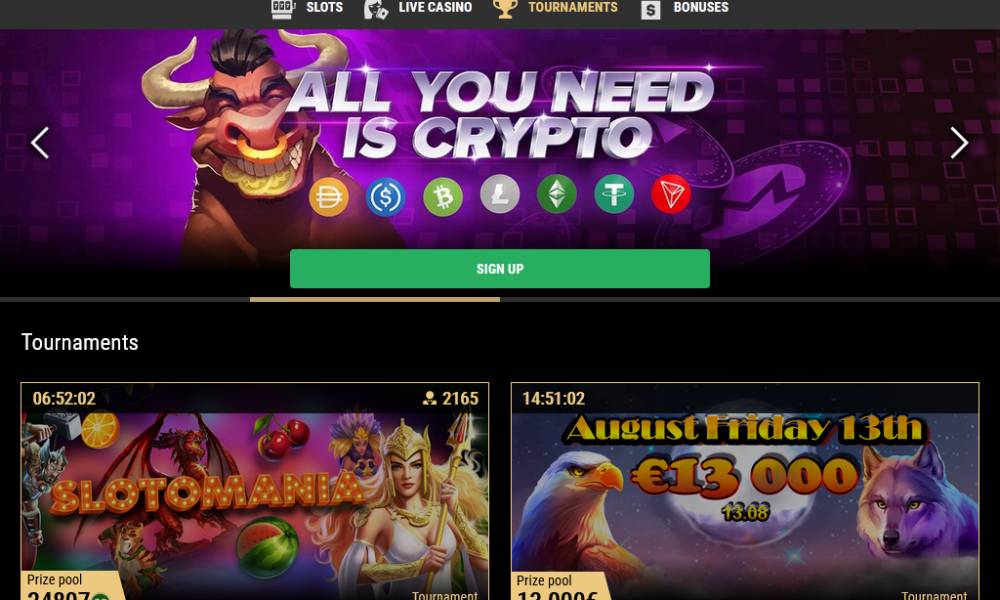The height and width of the screenshot is (600, 1000).
Task: Click the slot machine icon beside Slots
Action: coord(283,8)
